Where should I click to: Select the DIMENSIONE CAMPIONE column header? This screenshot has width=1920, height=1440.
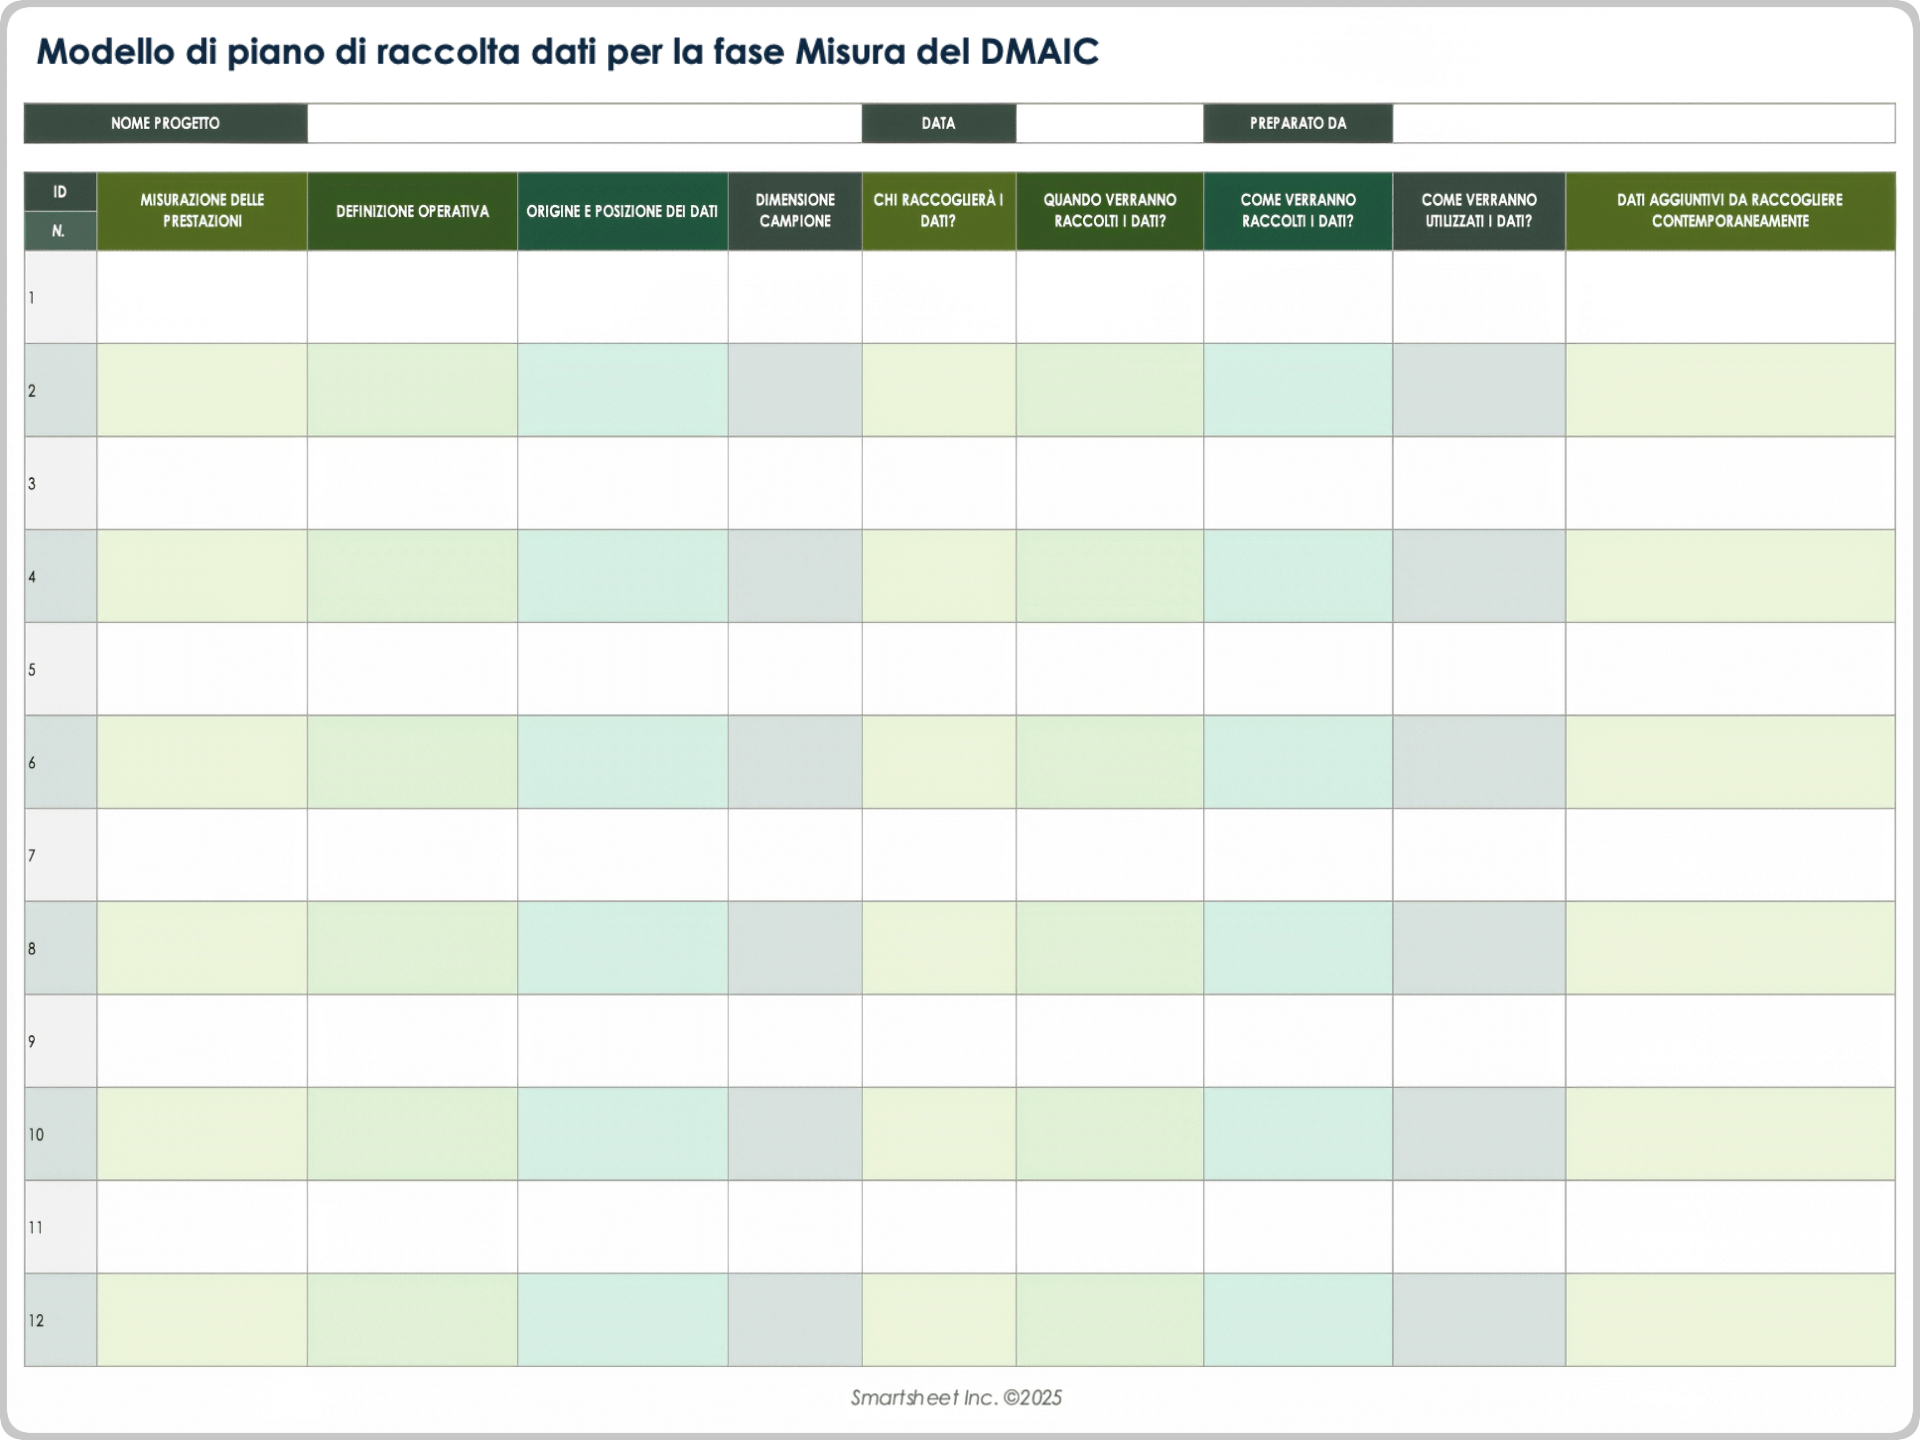tap(795, 210)
